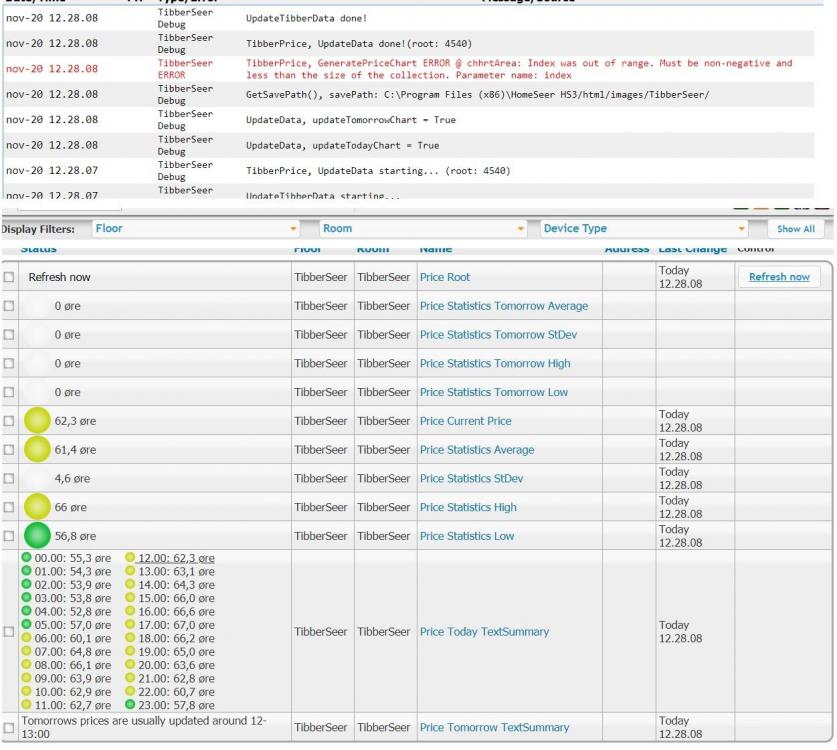This screenshot has width=837, height=750.
Task: Open the Price Statistics Tomorrow Average device link
Action: [503, 306]
